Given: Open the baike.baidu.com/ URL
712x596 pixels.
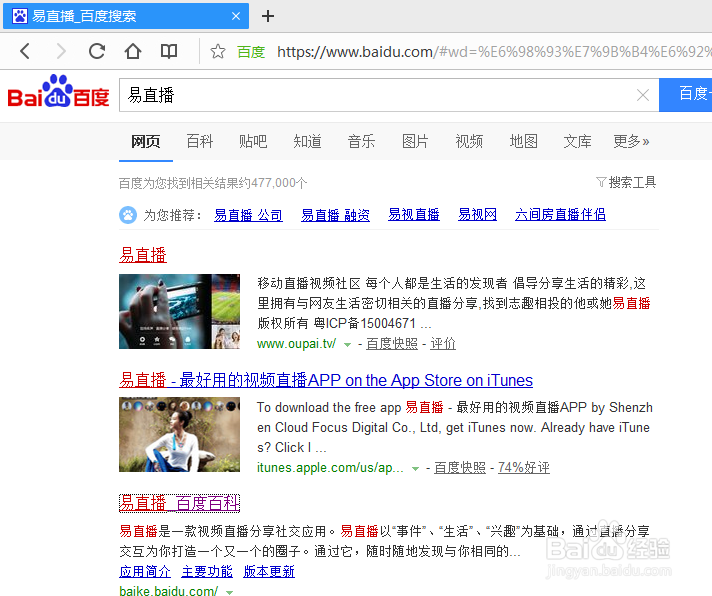Looking at the screenshot, I should click(x=168, y=591).
